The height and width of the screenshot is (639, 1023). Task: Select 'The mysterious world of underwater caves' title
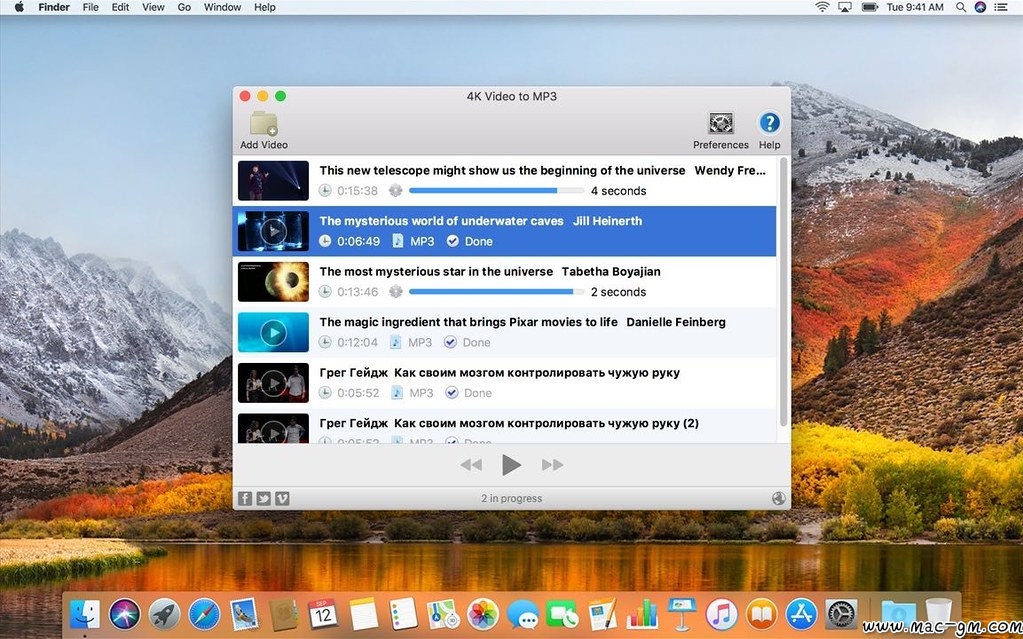point(441,221)
